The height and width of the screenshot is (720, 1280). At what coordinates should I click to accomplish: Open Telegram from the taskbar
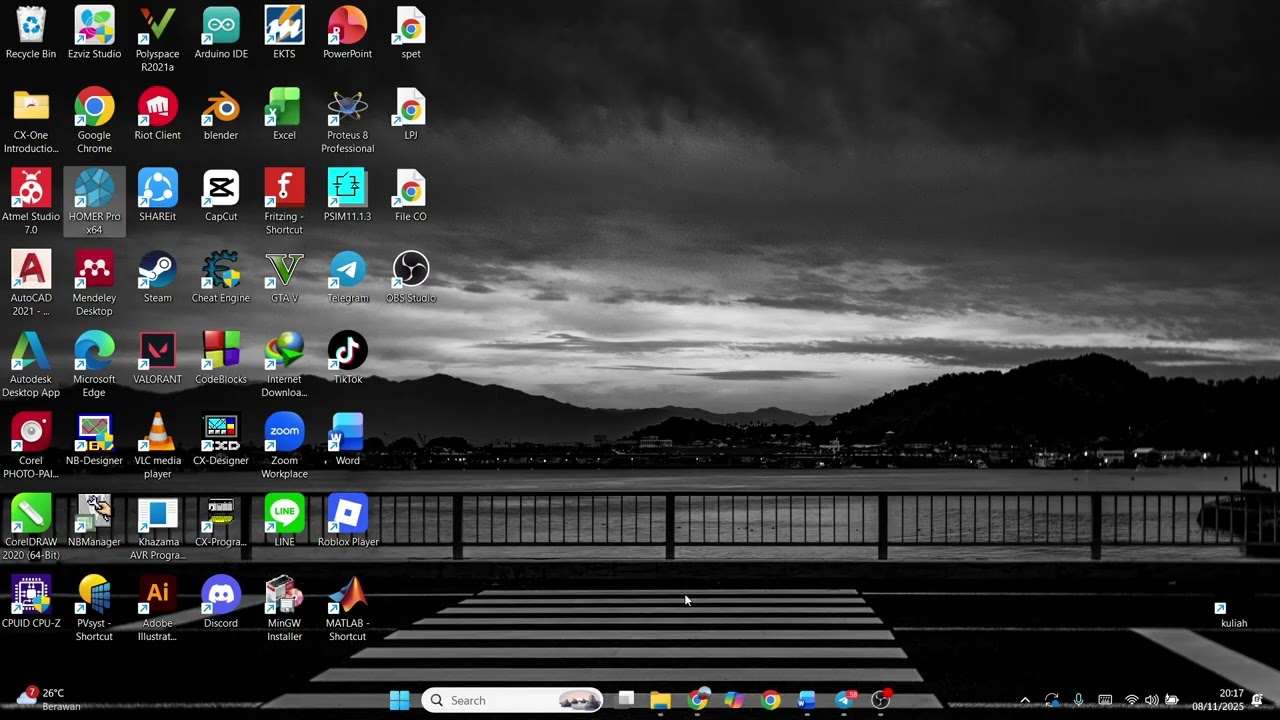click(844, 700)
